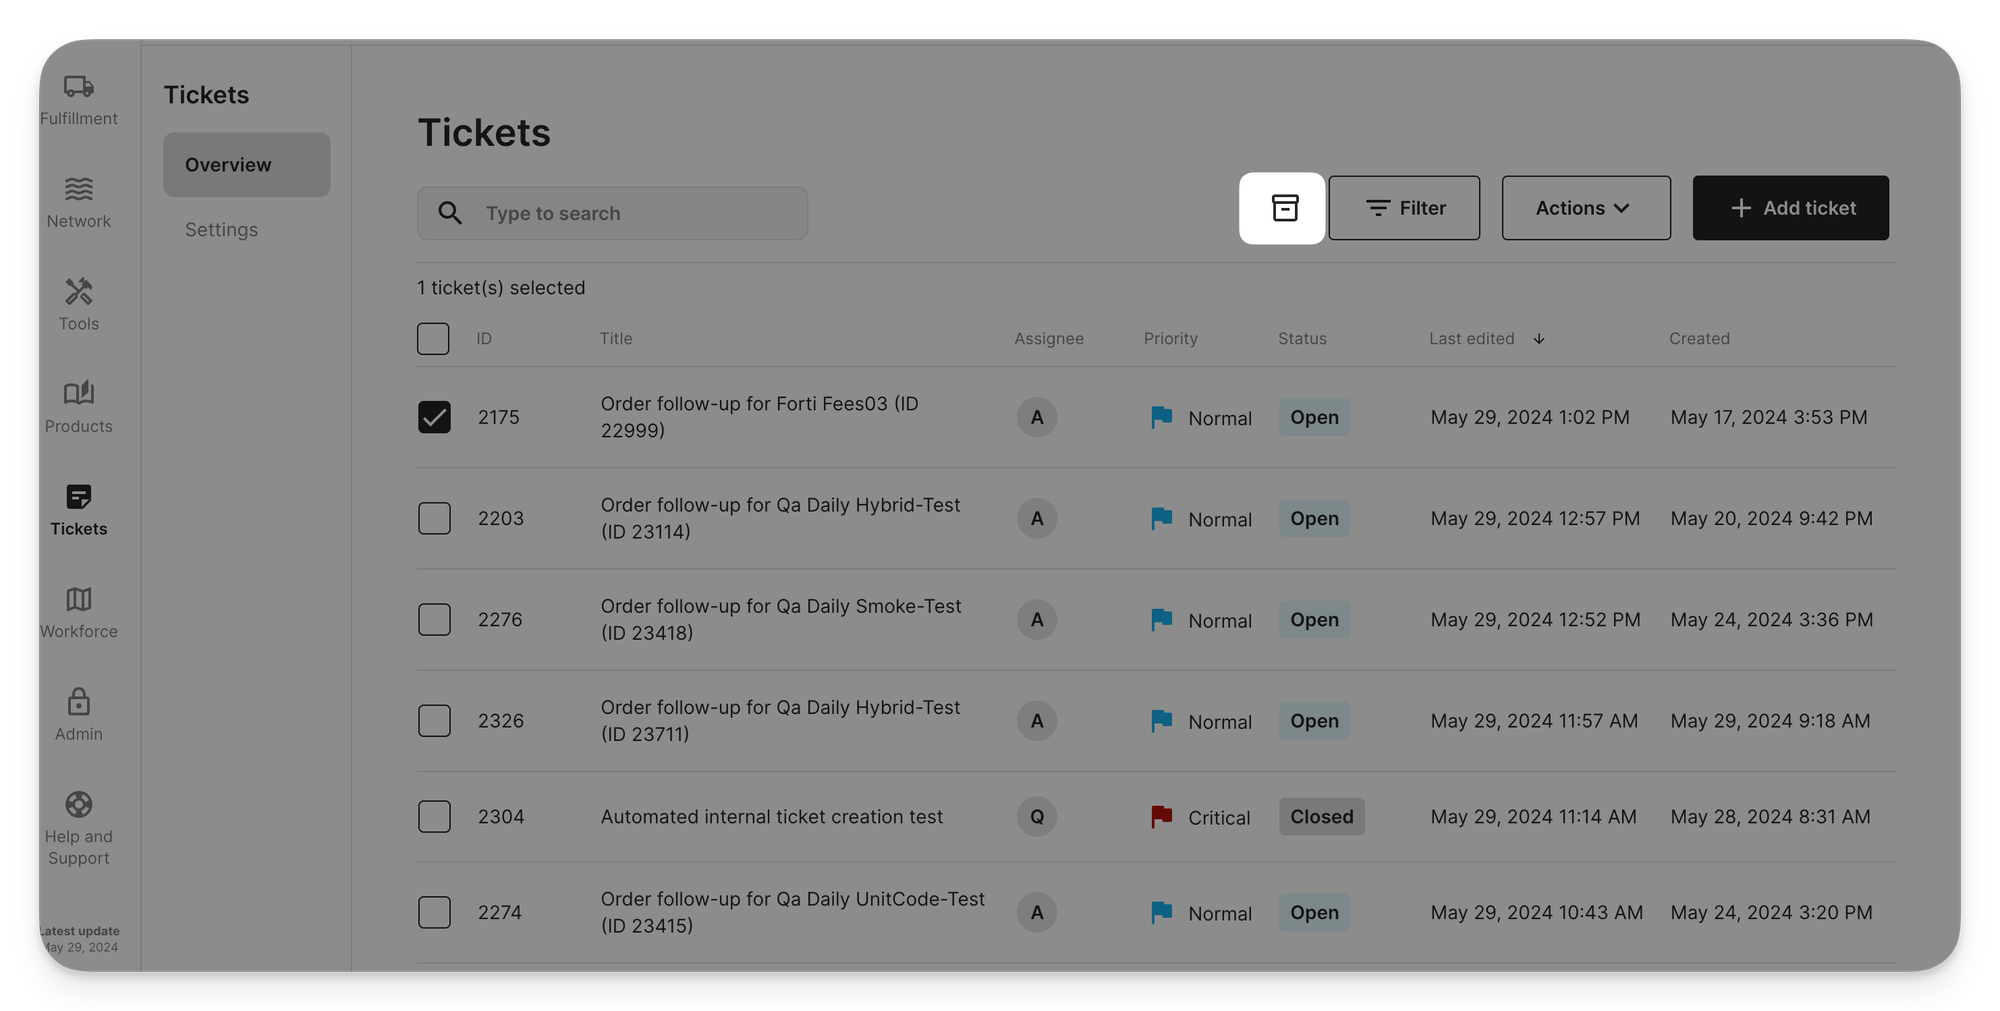Switch to the Settings tab
The width and height of the screenshot is (2000, 1011).
coord(221,230)
